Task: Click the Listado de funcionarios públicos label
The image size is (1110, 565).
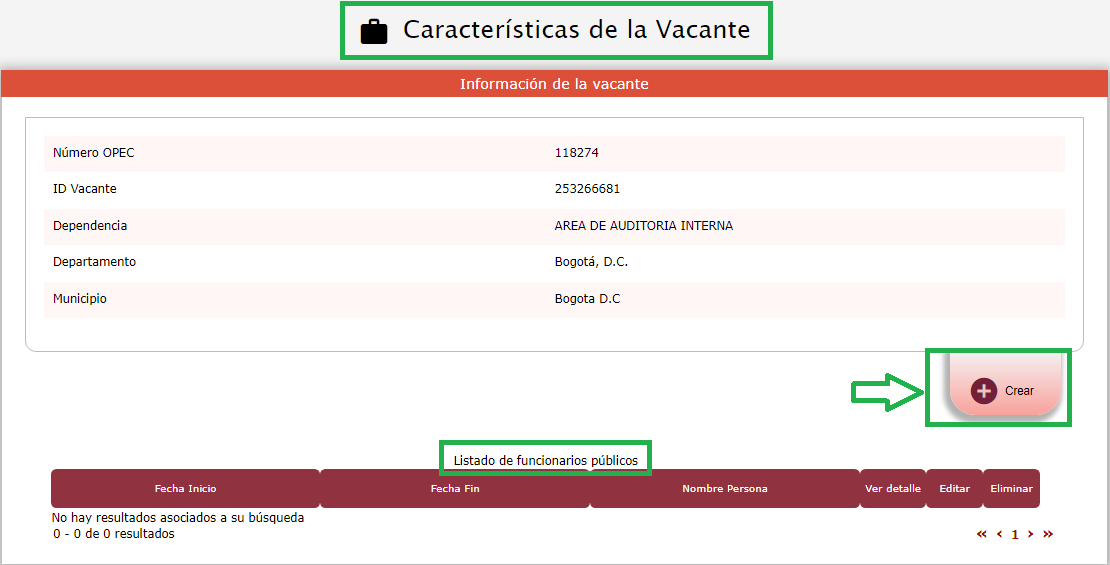Action: (x=545, y=460)
